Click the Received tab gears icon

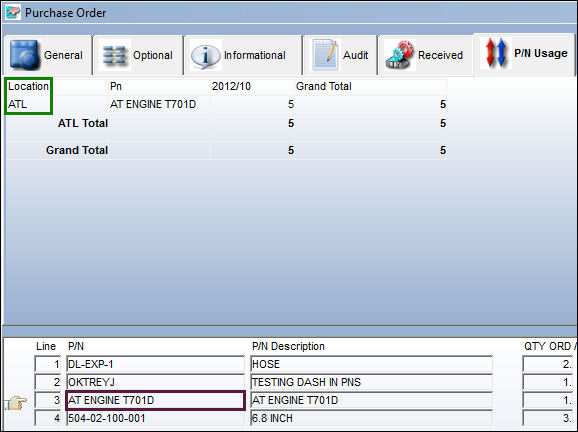tap(400, 55)
